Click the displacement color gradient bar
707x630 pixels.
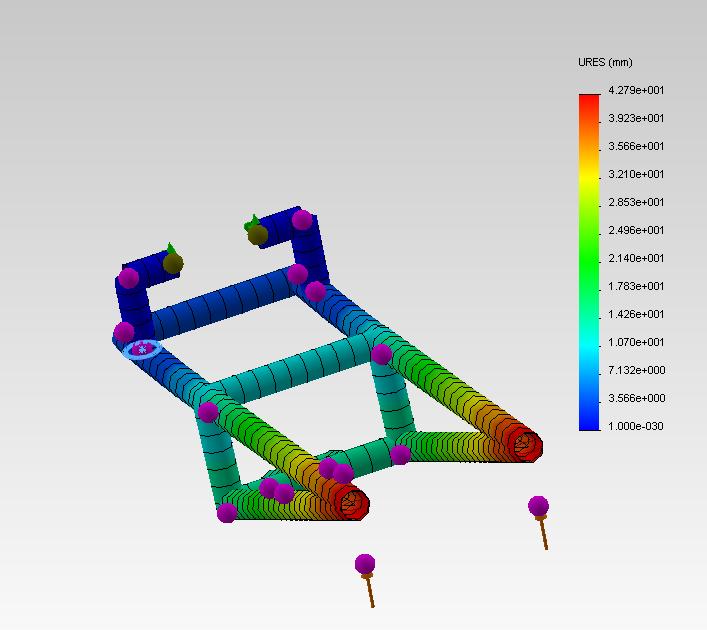click(x=589, y=262)
